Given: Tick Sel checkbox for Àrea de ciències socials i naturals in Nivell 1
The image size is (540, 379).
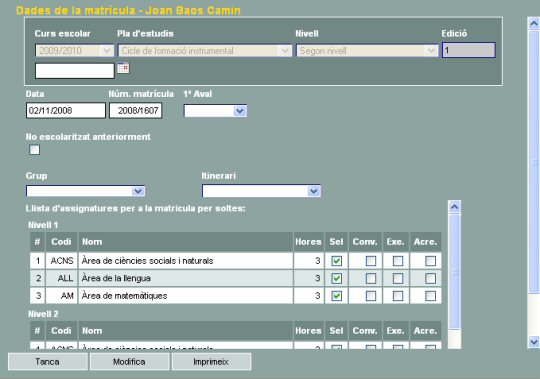Looking at the screenshot, I should [336, 261].
